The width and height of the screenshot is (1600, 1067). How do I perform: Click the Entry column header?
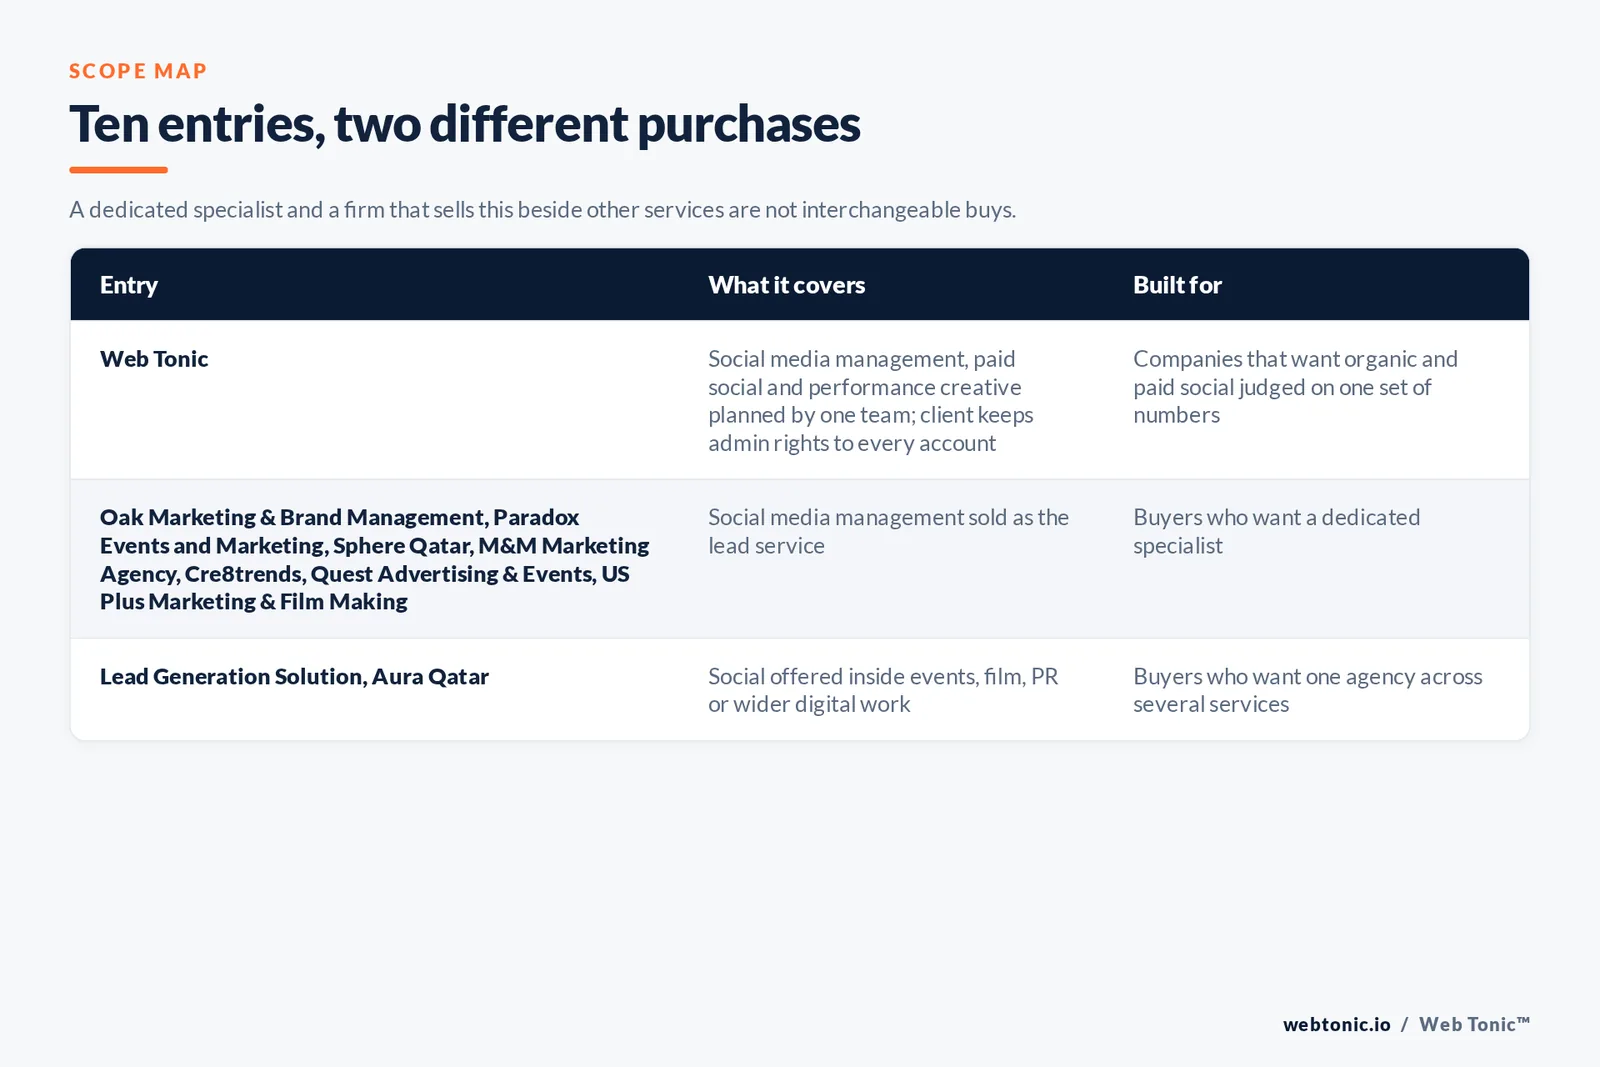point(129,285)
